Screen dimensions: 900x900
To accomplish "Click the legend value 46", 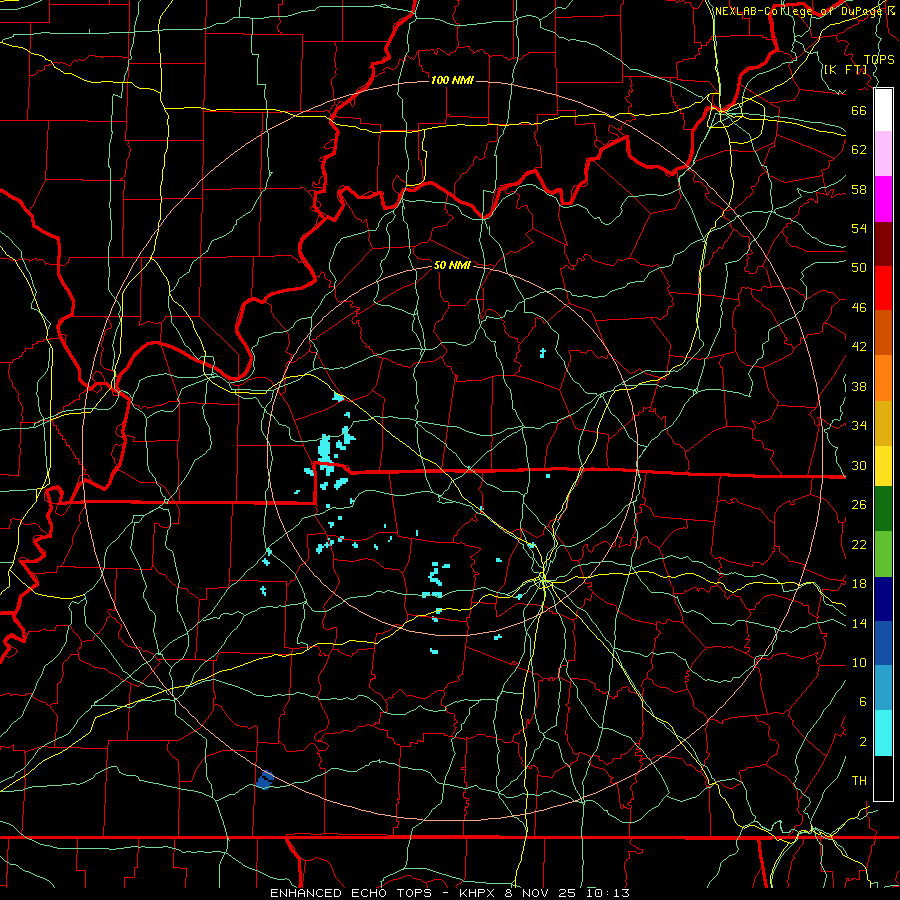I will 859,308.
